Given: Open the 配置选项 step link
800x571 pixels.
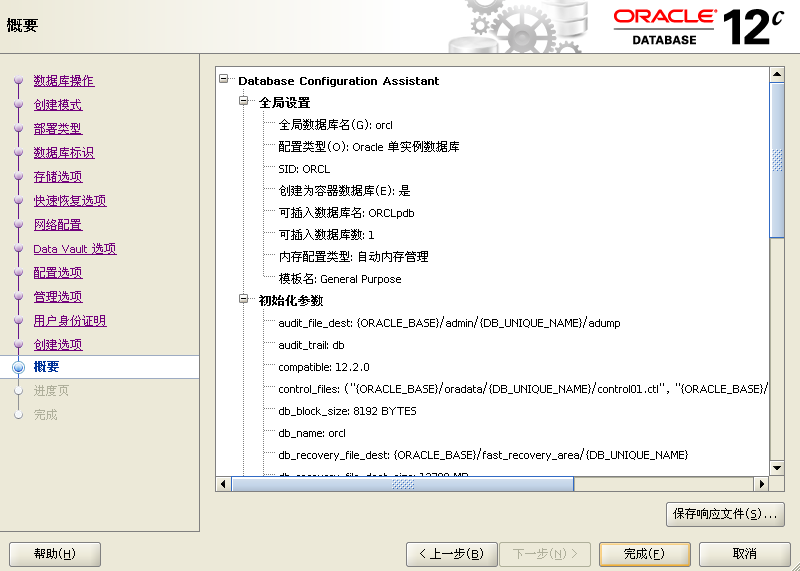Looking at the screenshot, I should pyautogui.click(x=58, y=272).
